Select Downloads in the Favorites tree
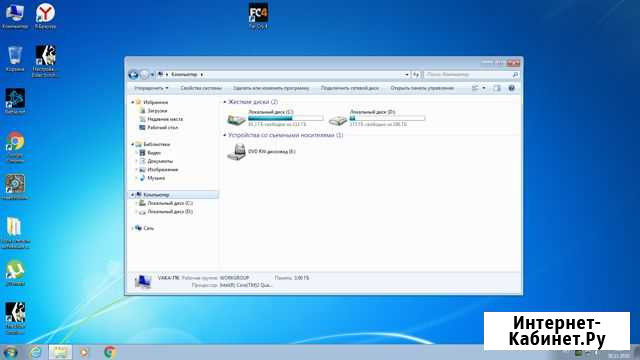Image resolution: width=640 pixels, height=360 pixels. tap(157, 111)
